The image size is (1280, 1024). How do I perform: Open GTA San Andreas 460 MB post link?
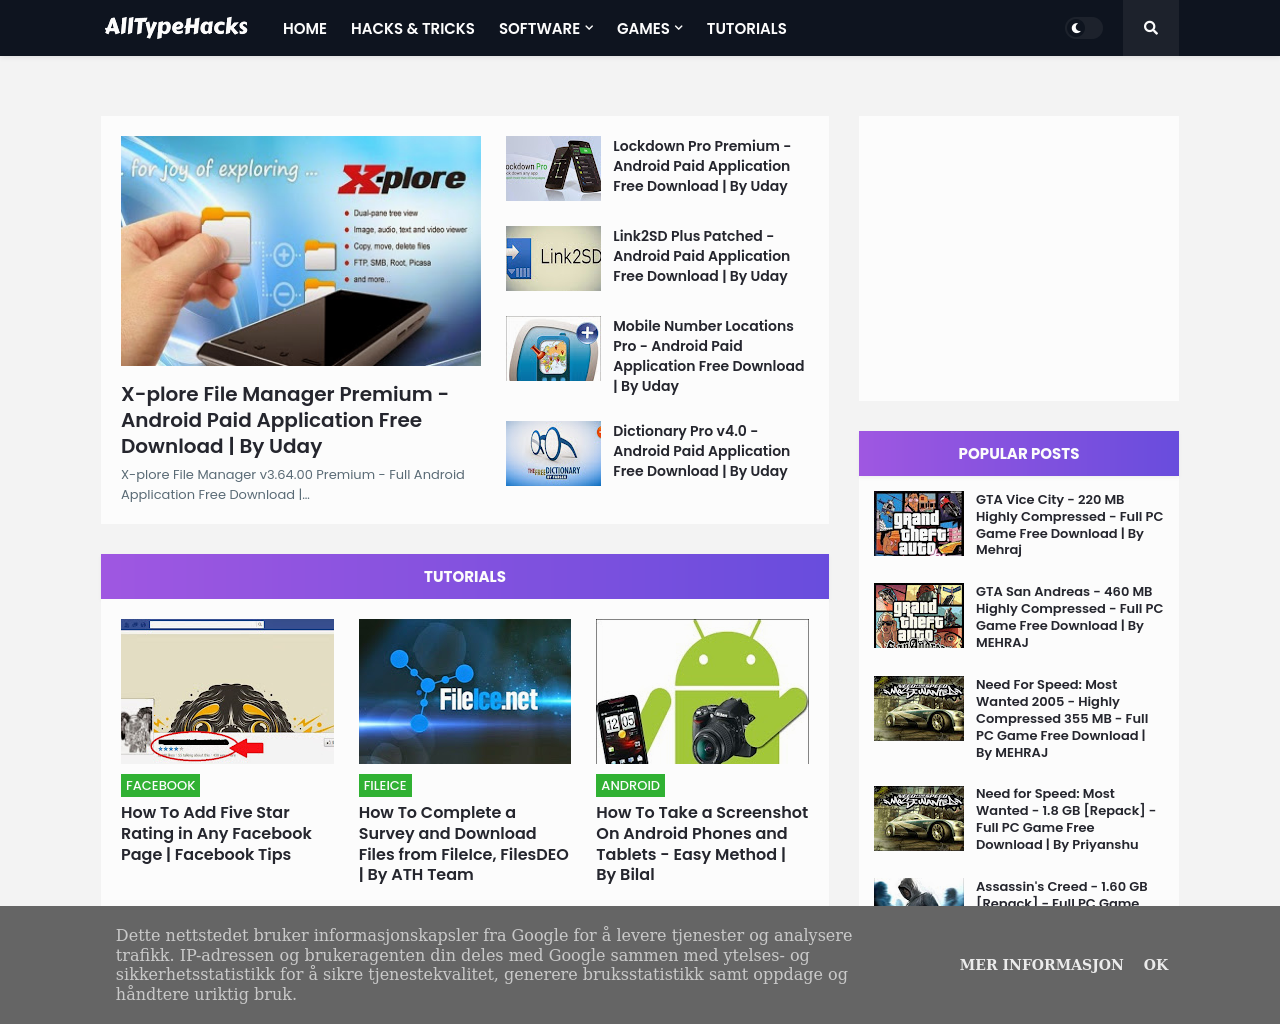pos(1070,617)
